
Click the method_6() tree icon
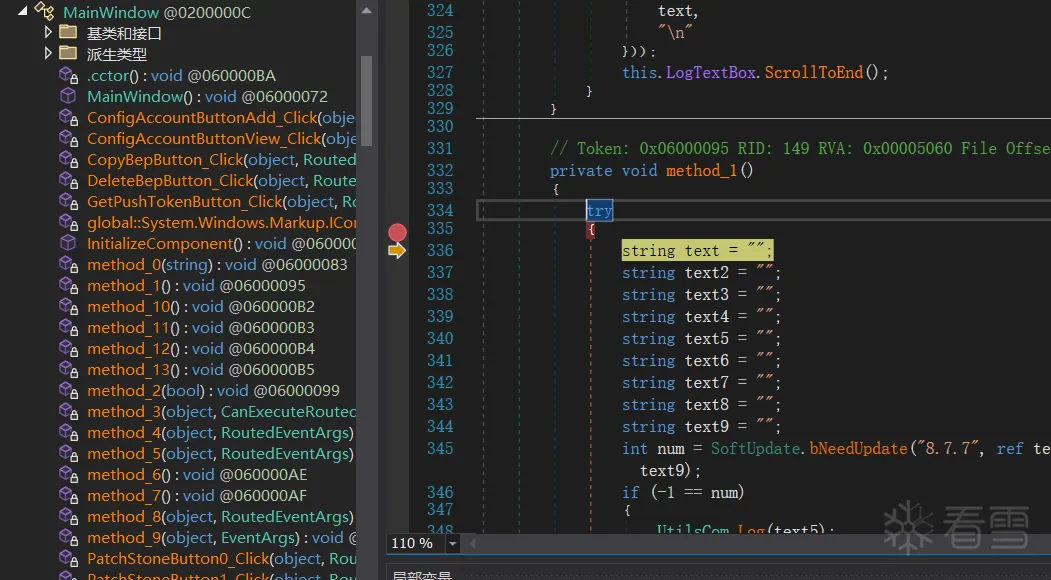pyautogui.click(x=68, y=474)
